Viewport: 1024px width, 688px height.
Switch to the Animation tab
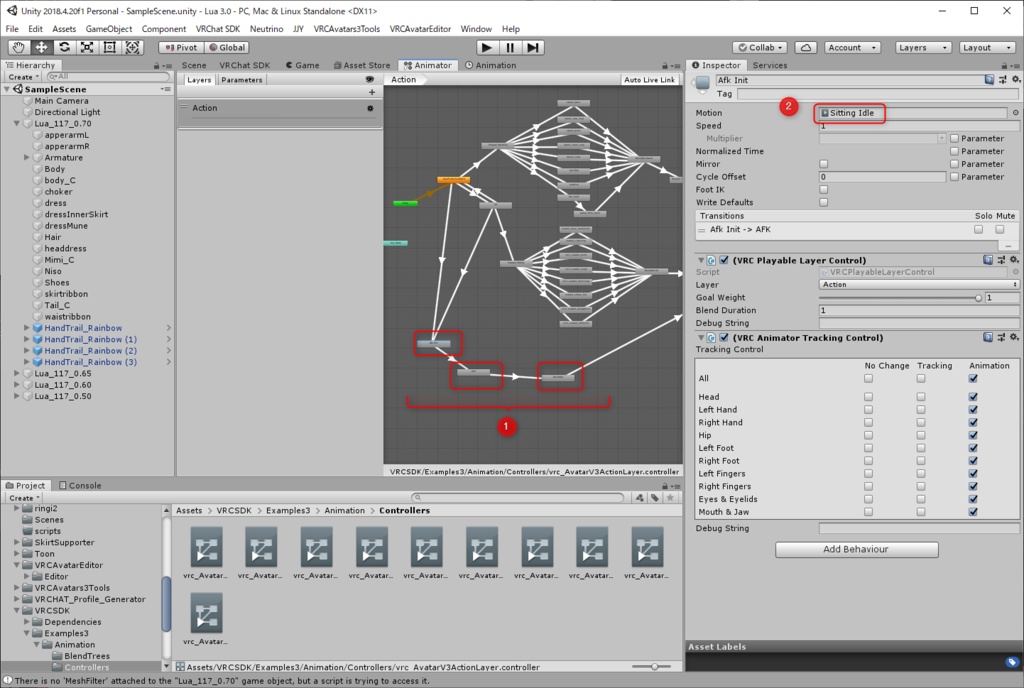click(490, 65)
